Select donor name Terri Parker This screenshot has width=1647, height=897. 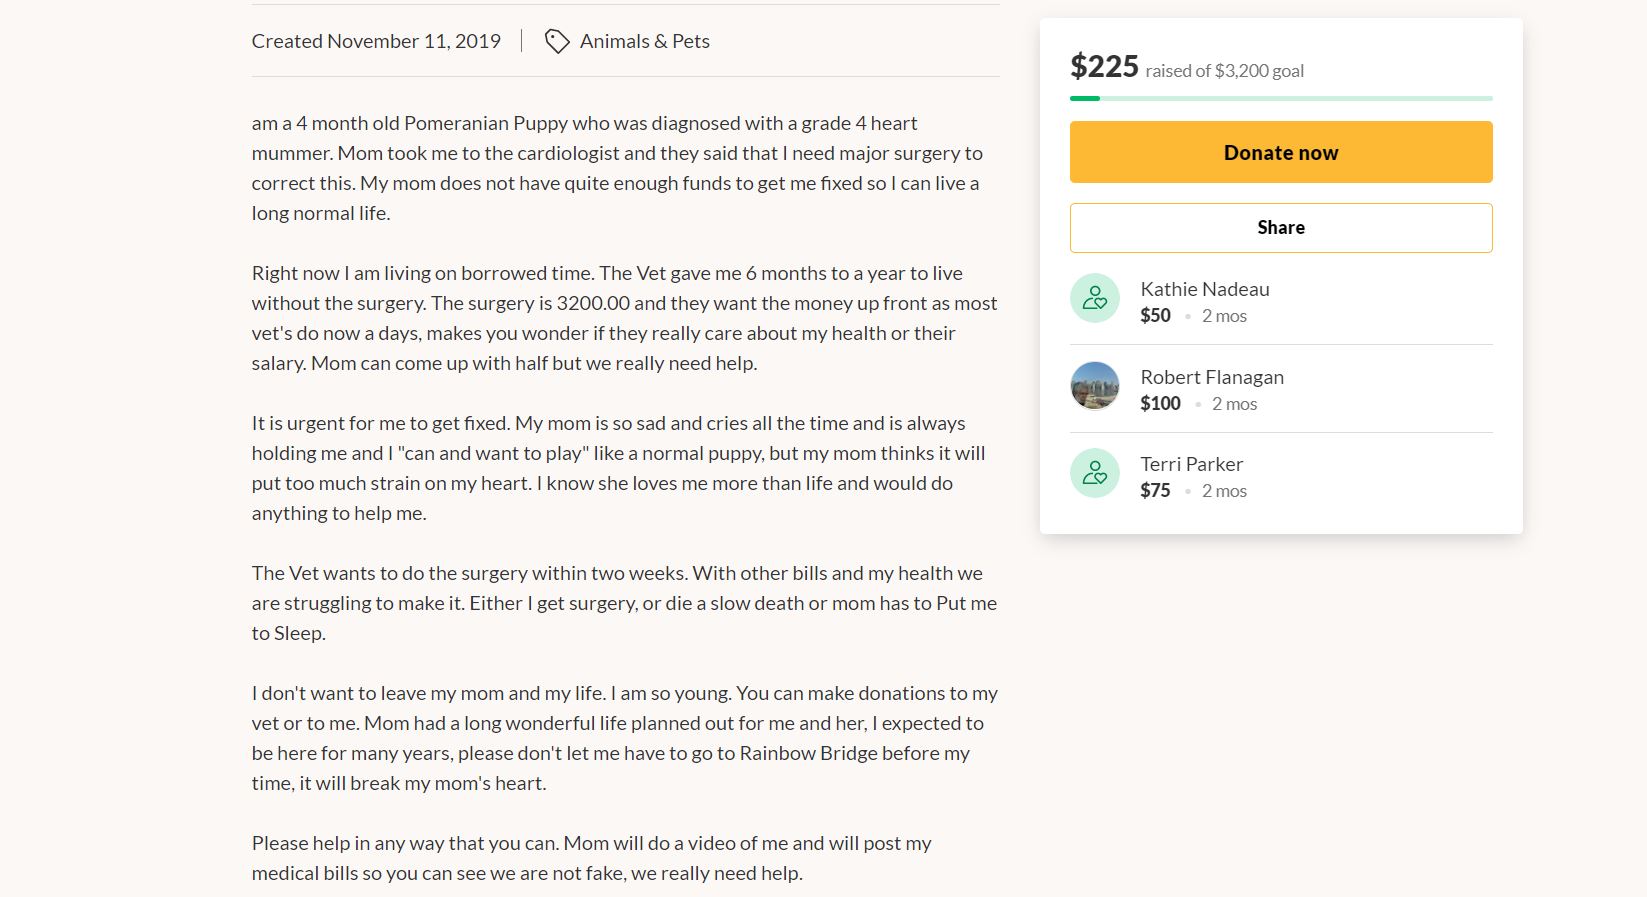pos(1192,464)
